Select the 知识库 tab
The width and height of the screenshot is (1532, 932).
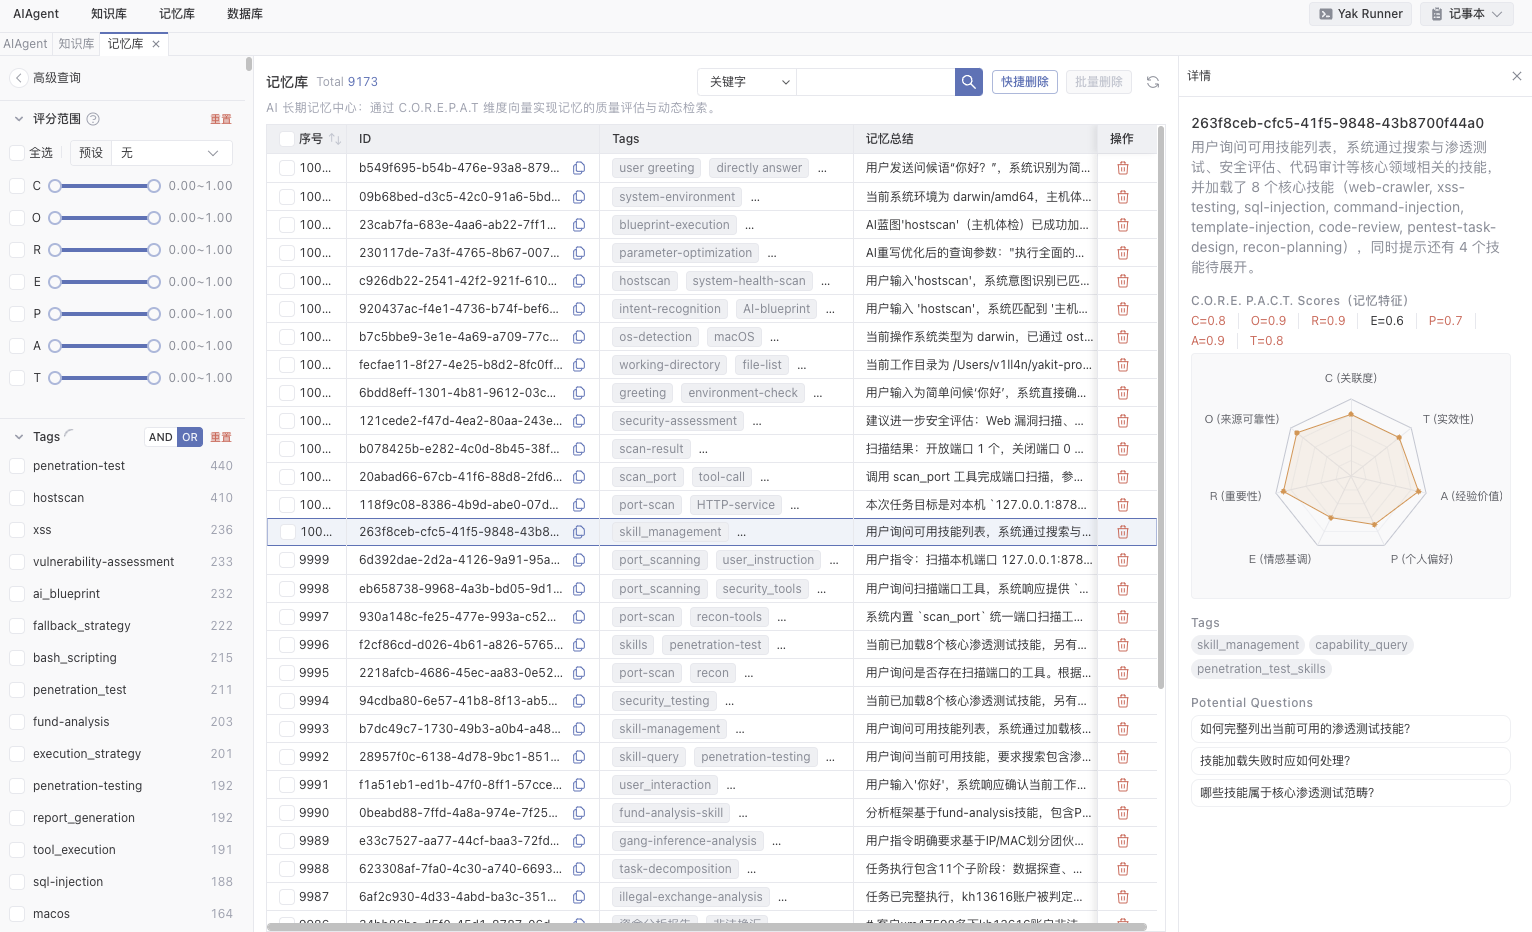tap(76, 44)
